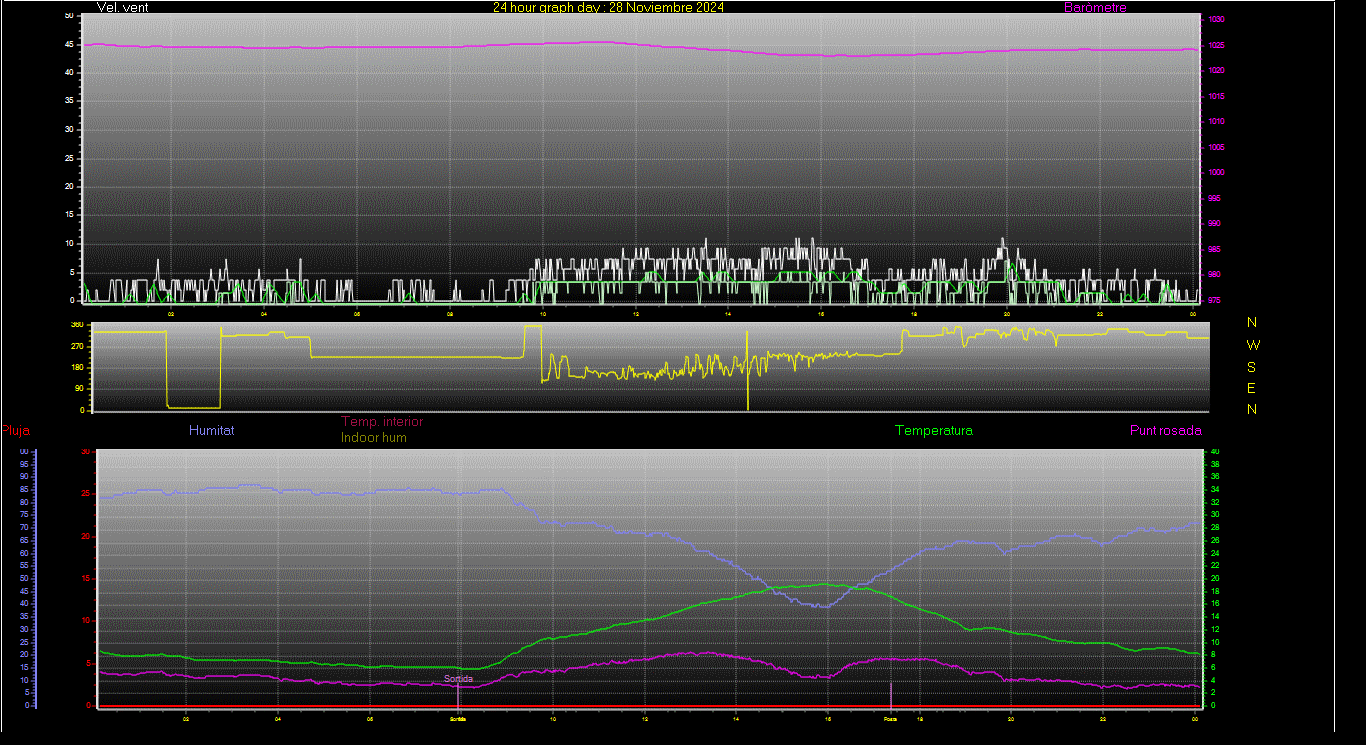Click the '360' value on wind direction axis
Viewport: 1366px width, 745px height.
(76, 325)
